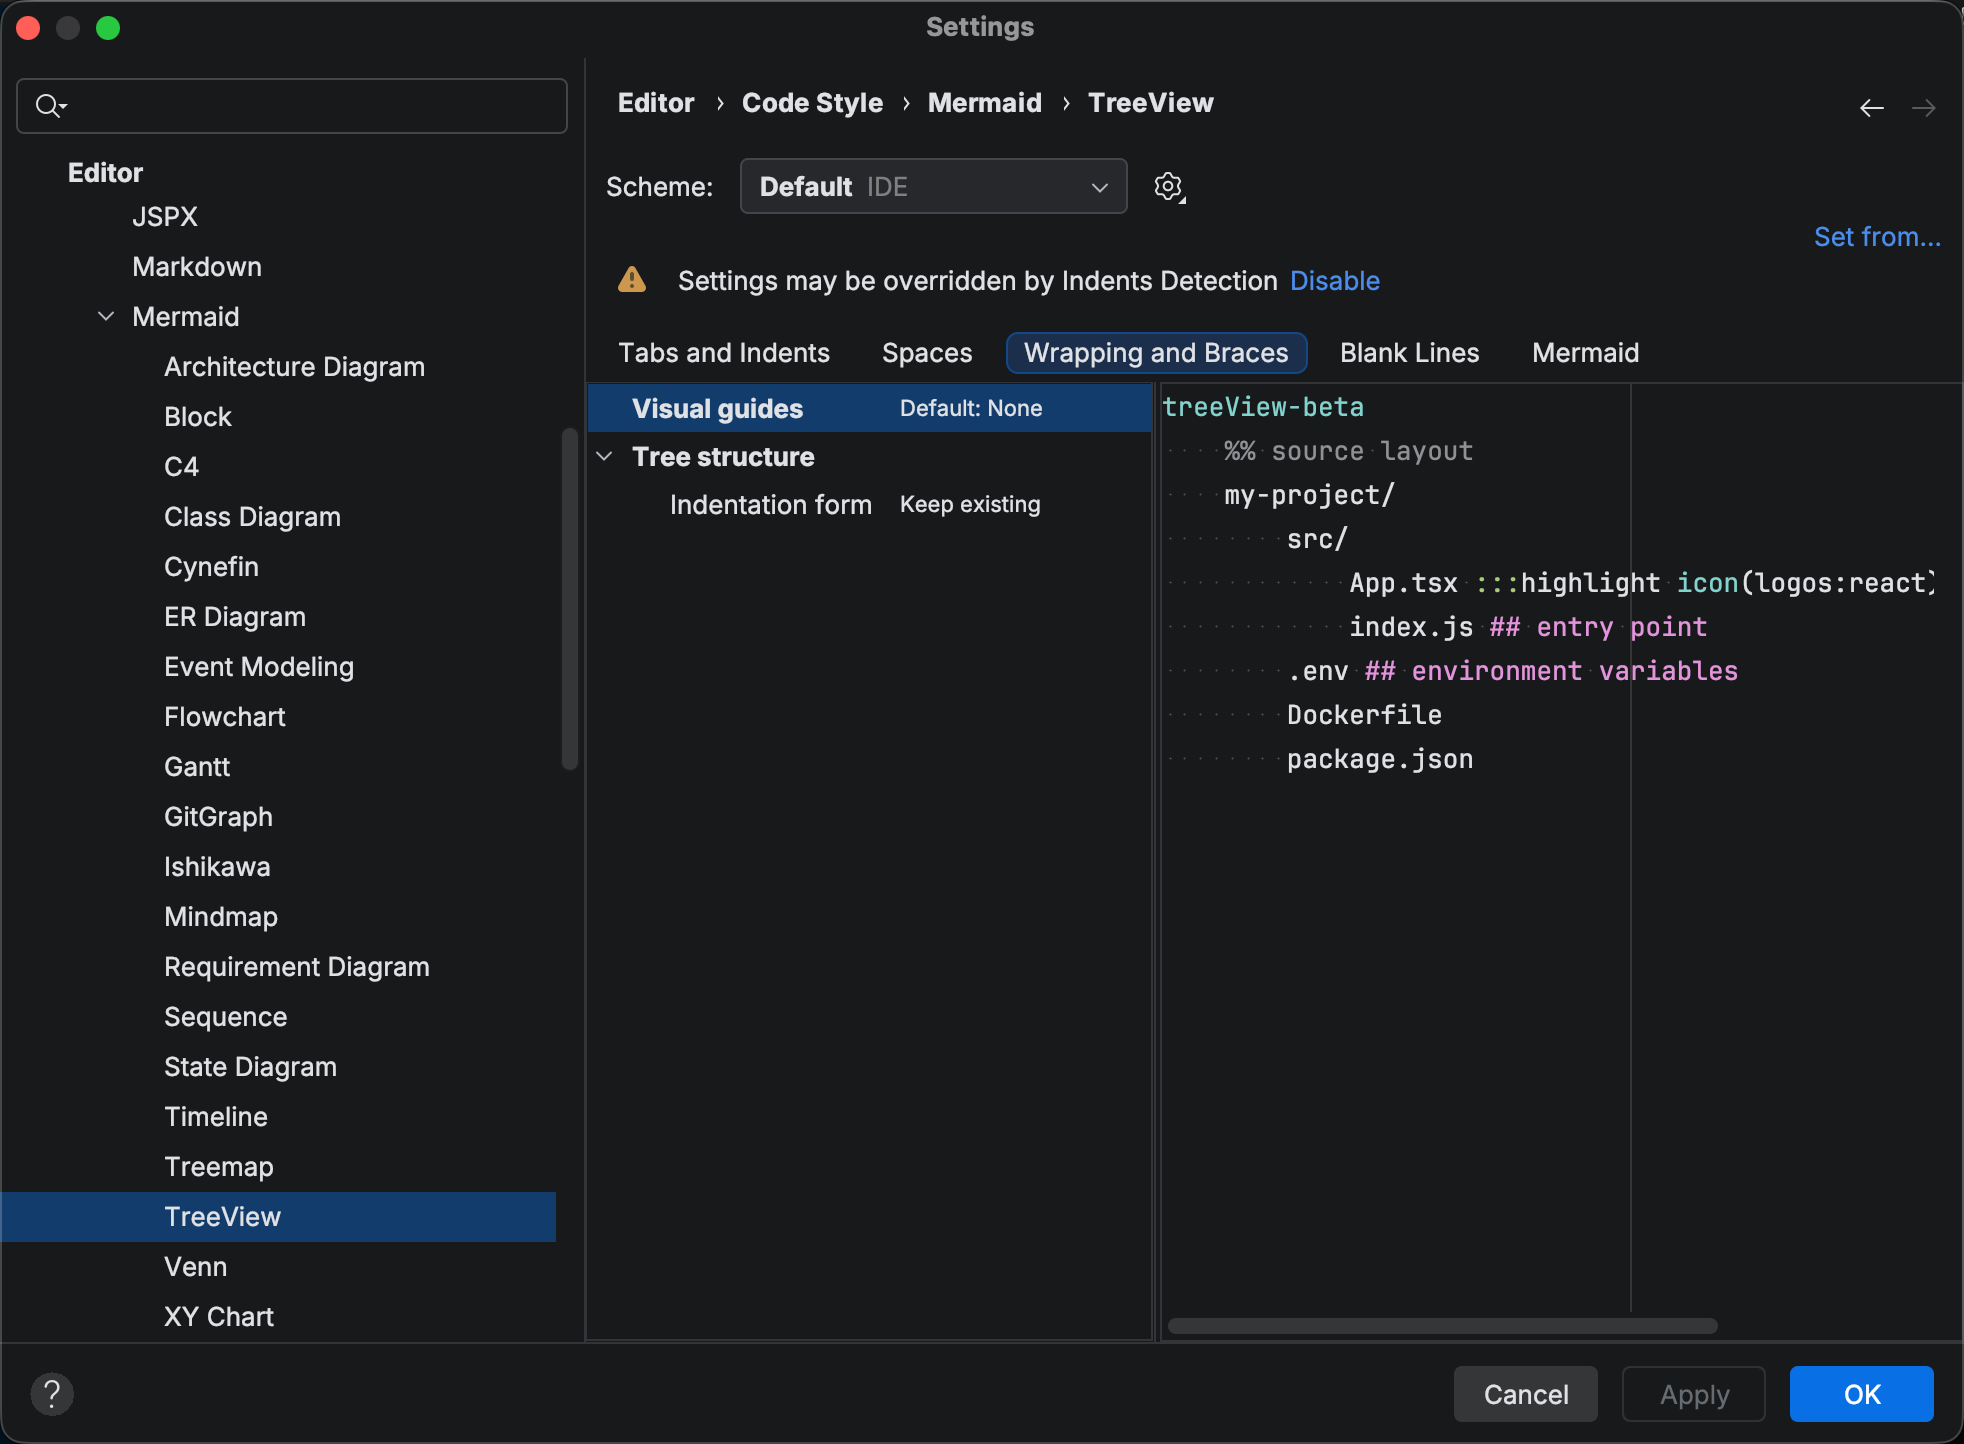This screenshot has height=1444, width=1964.
Task: Click treeView-beta line in preview
Action: coord(1263,407)
